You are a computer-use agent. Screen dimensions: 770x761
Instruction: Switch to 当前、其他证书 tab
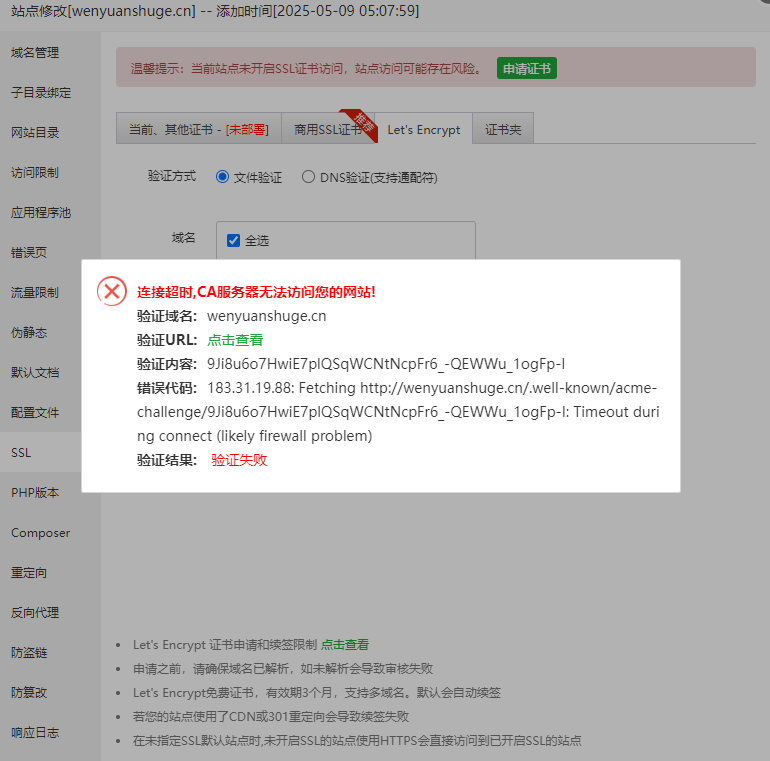coord(198,129)
